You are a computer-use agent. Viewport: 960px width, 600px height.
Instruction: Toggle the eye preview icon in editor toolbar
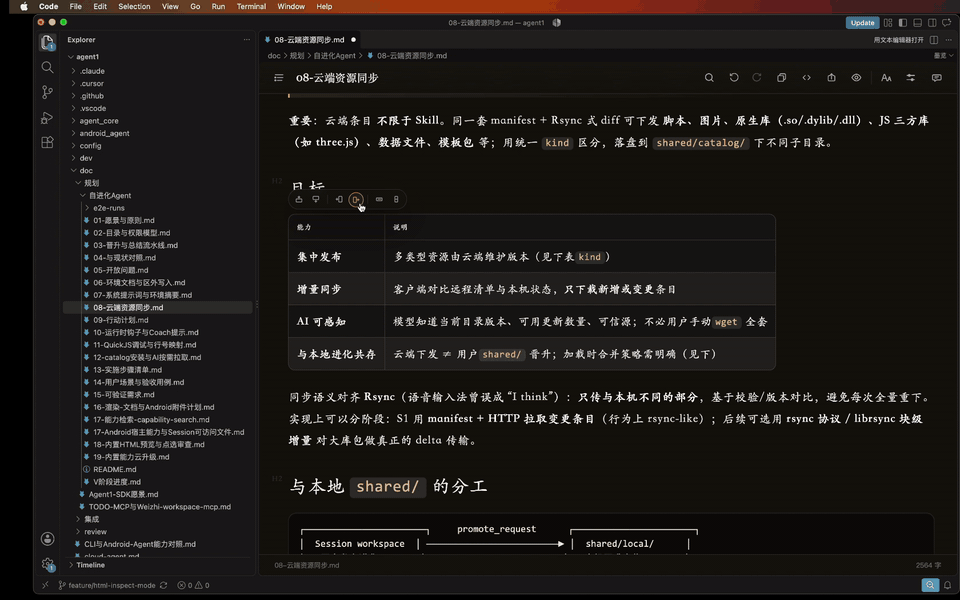[x=856, y=78]
